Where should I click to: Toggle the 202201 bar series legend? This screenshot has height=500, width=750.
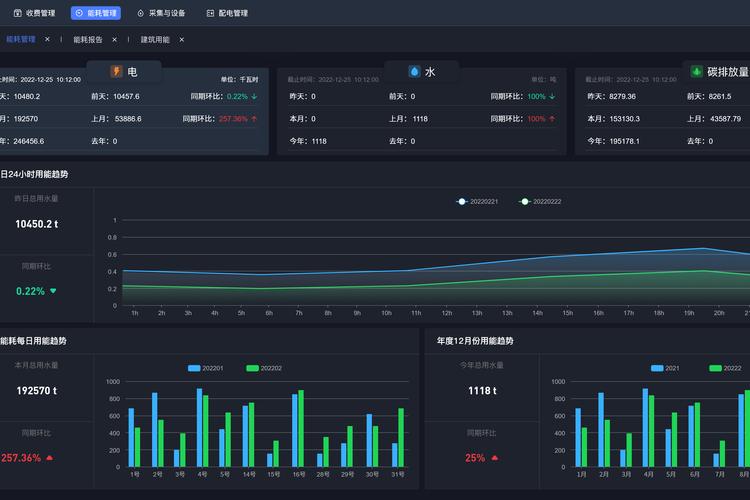click(206, 368)
